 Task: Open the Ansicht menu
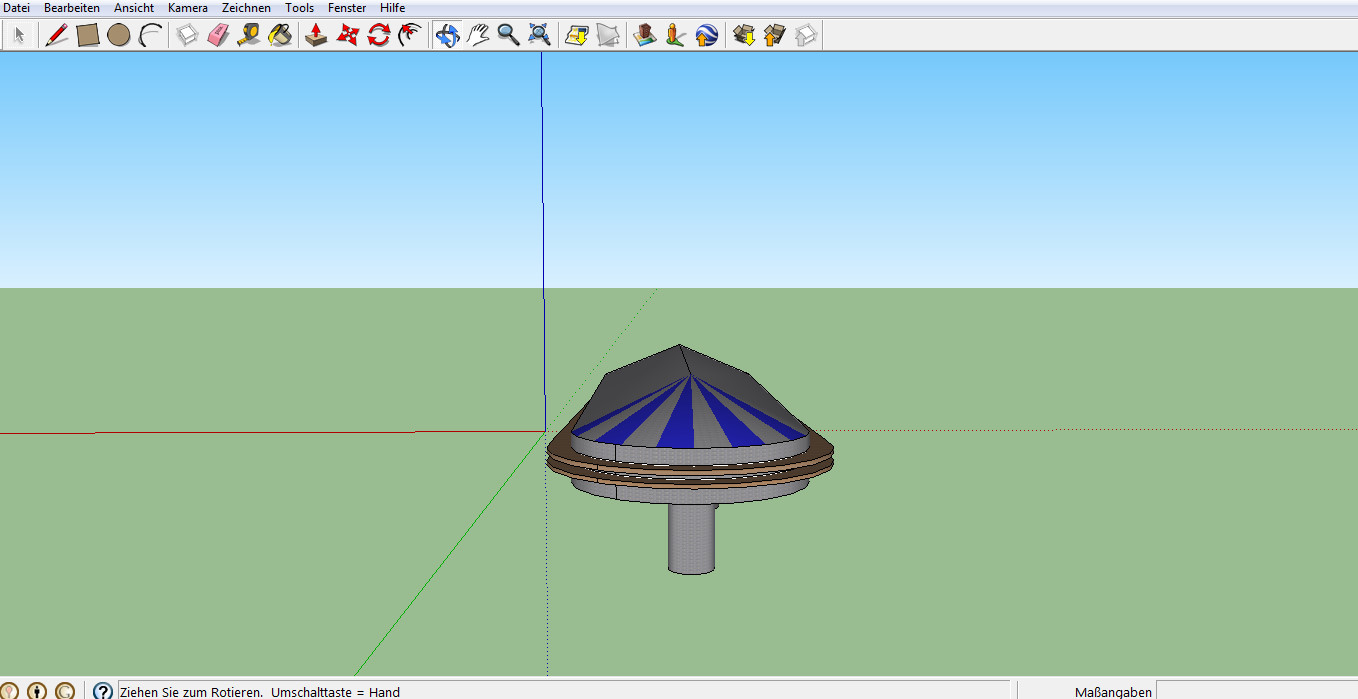(x=134, y=8)
